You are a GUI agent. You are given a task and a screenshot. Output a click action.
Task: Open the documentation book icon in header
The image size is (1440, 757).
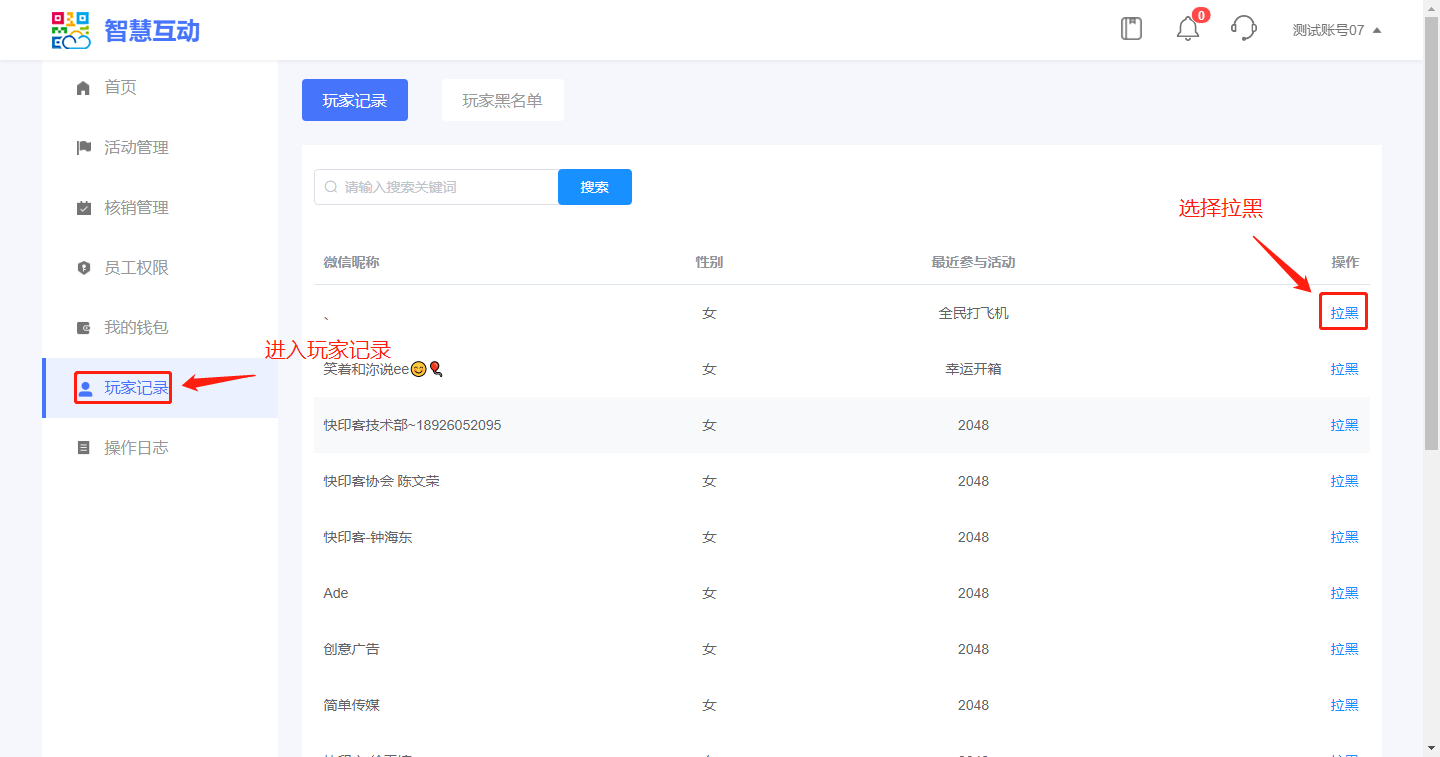click(1131, 29)
